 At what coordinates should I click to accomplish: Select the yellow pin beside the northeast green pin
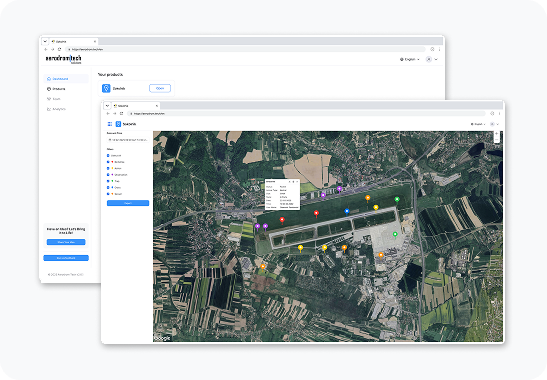click(376, 208)
